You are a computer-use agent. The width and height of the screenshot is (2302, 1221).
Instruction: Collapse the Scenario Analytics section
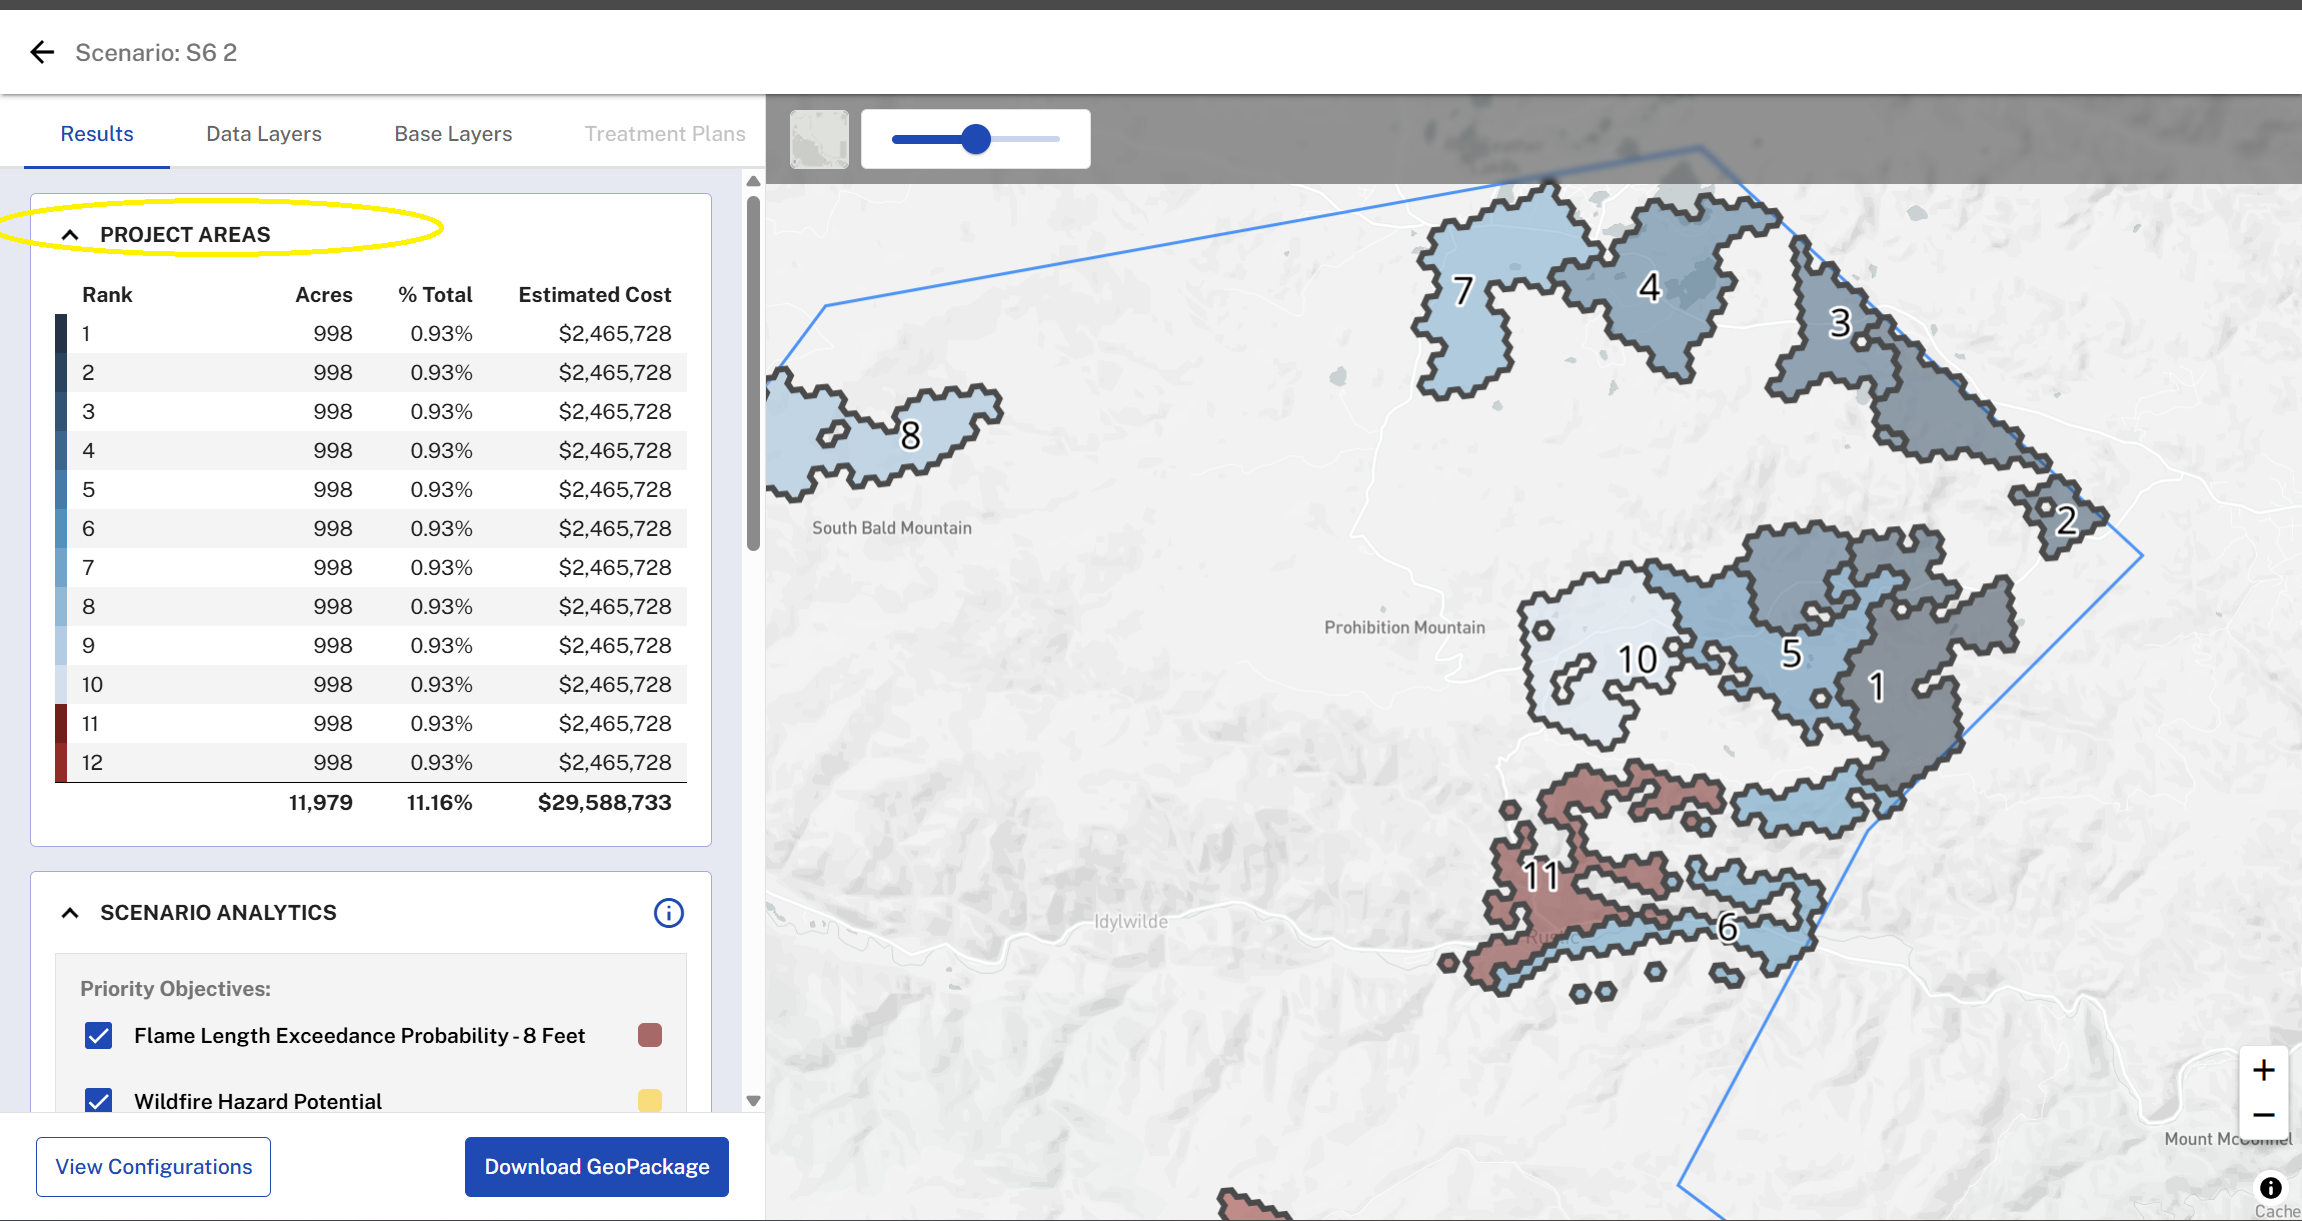coord(70,912)
